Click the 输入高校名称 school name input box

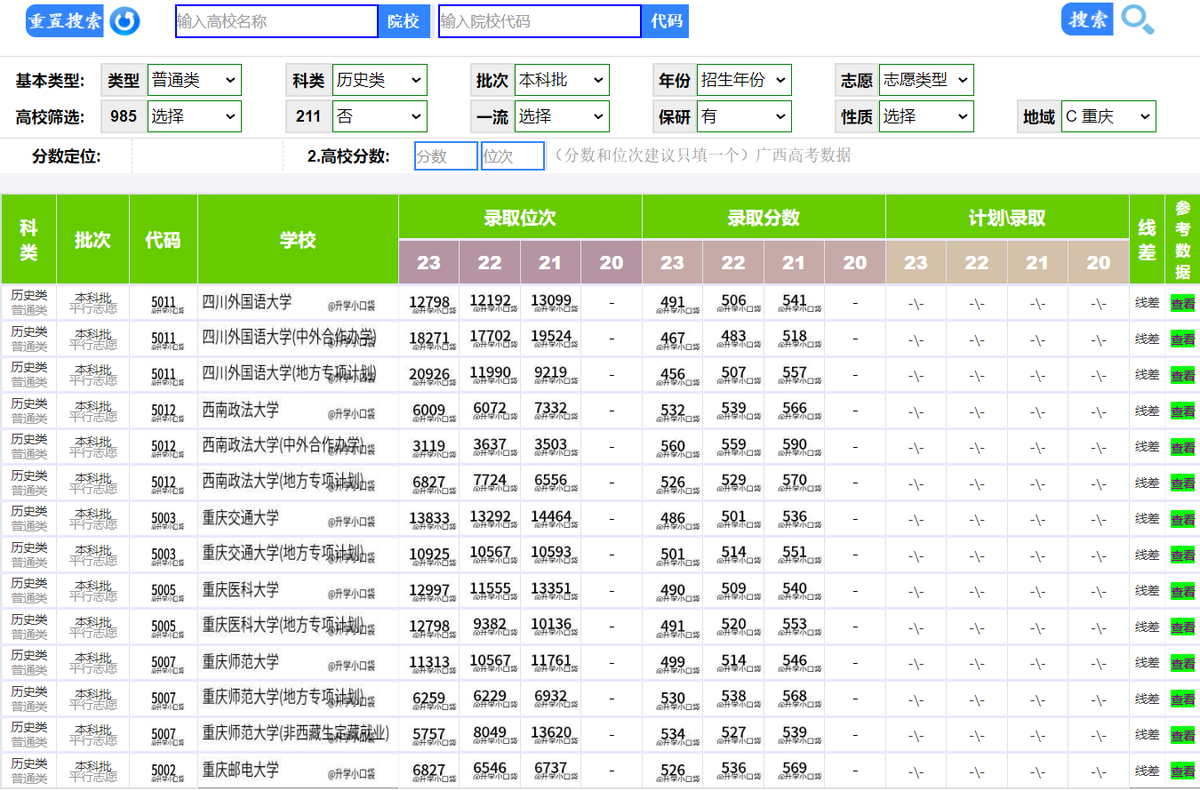(x=276, y=20)
